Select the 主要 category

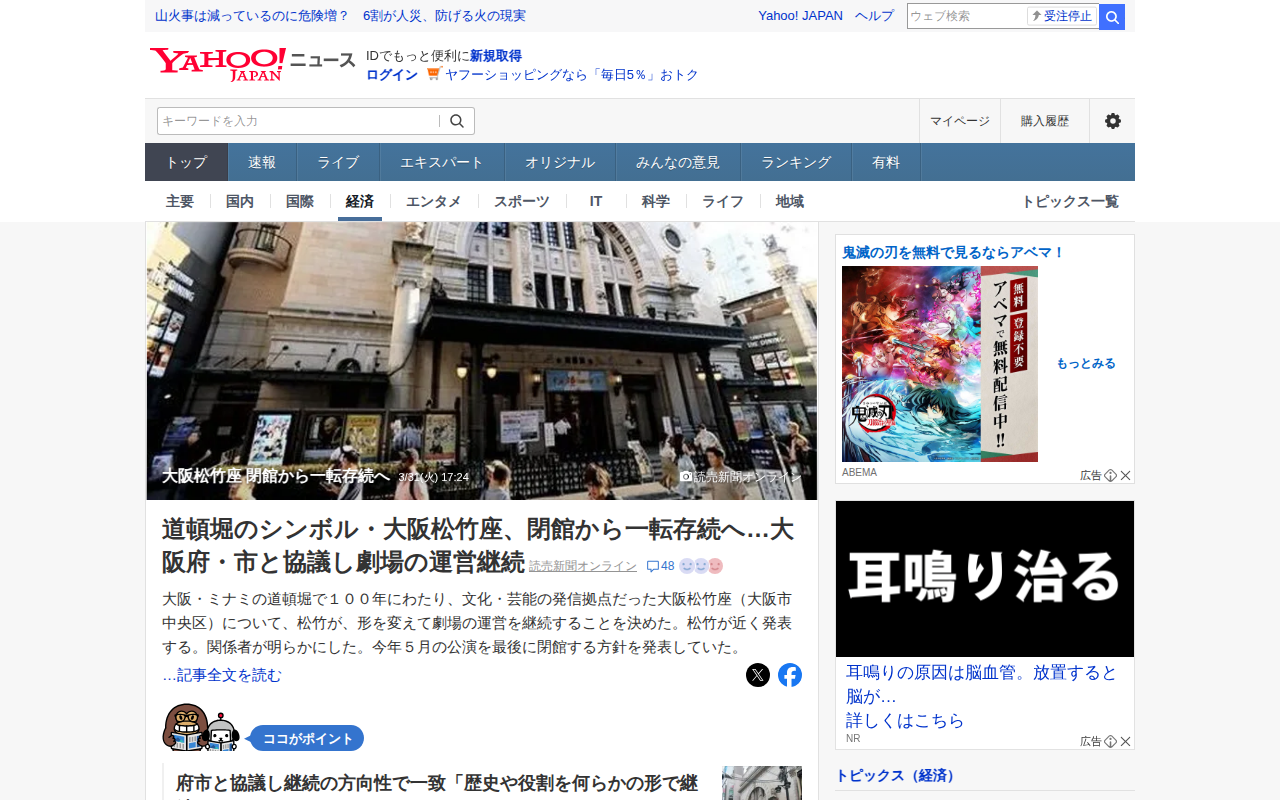180,201
